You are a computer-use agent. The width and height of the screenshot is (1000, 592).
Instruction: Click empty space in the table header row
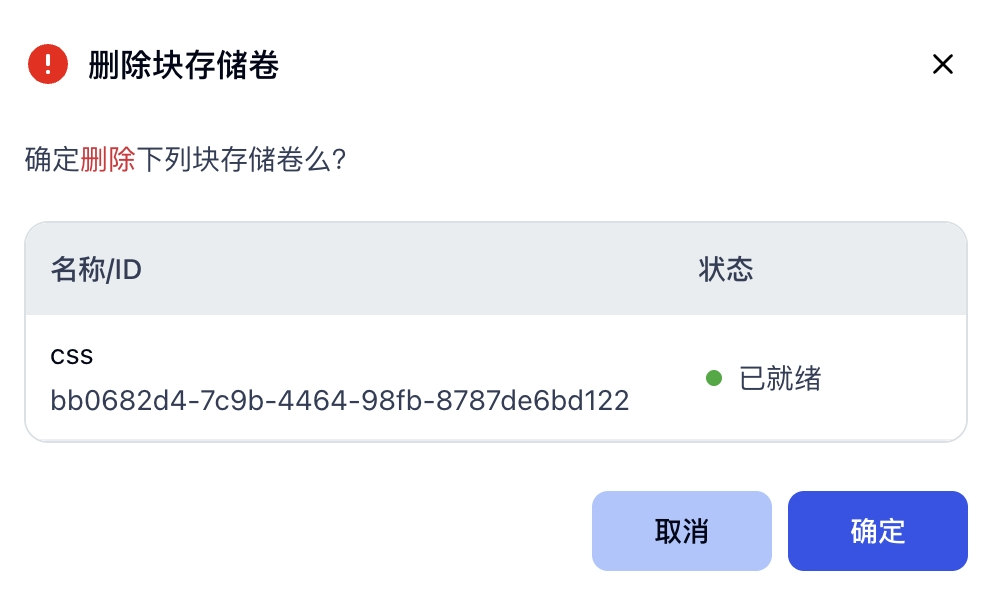tap(420, 269)
